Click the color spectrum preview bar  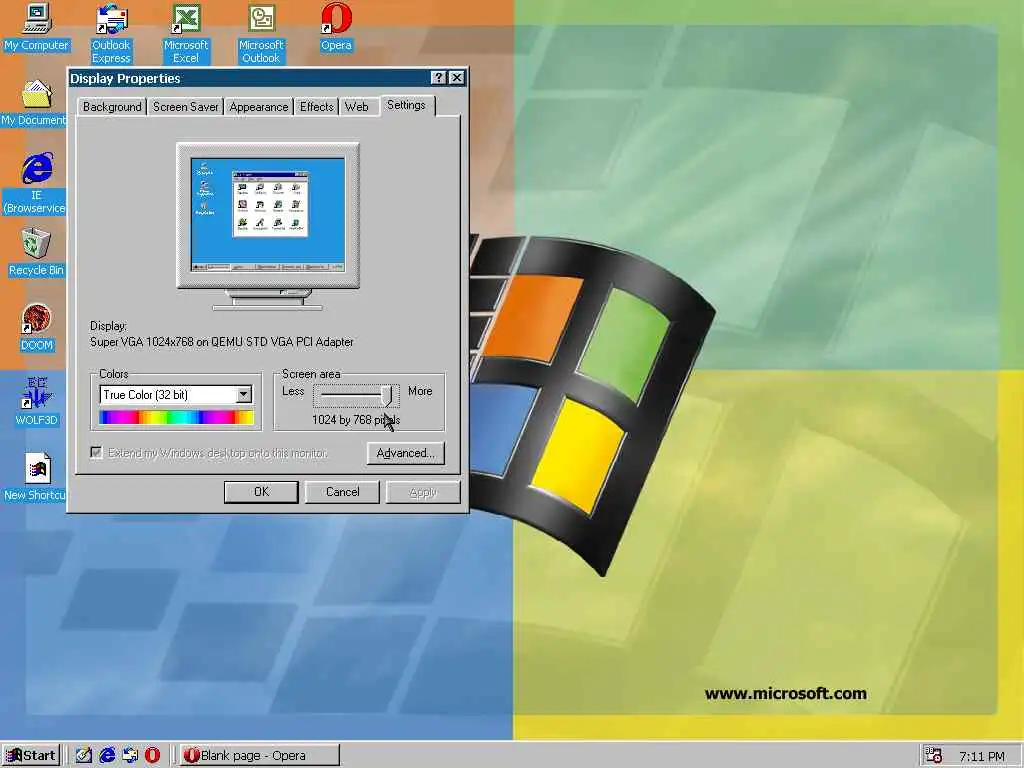tap(176, 417)
